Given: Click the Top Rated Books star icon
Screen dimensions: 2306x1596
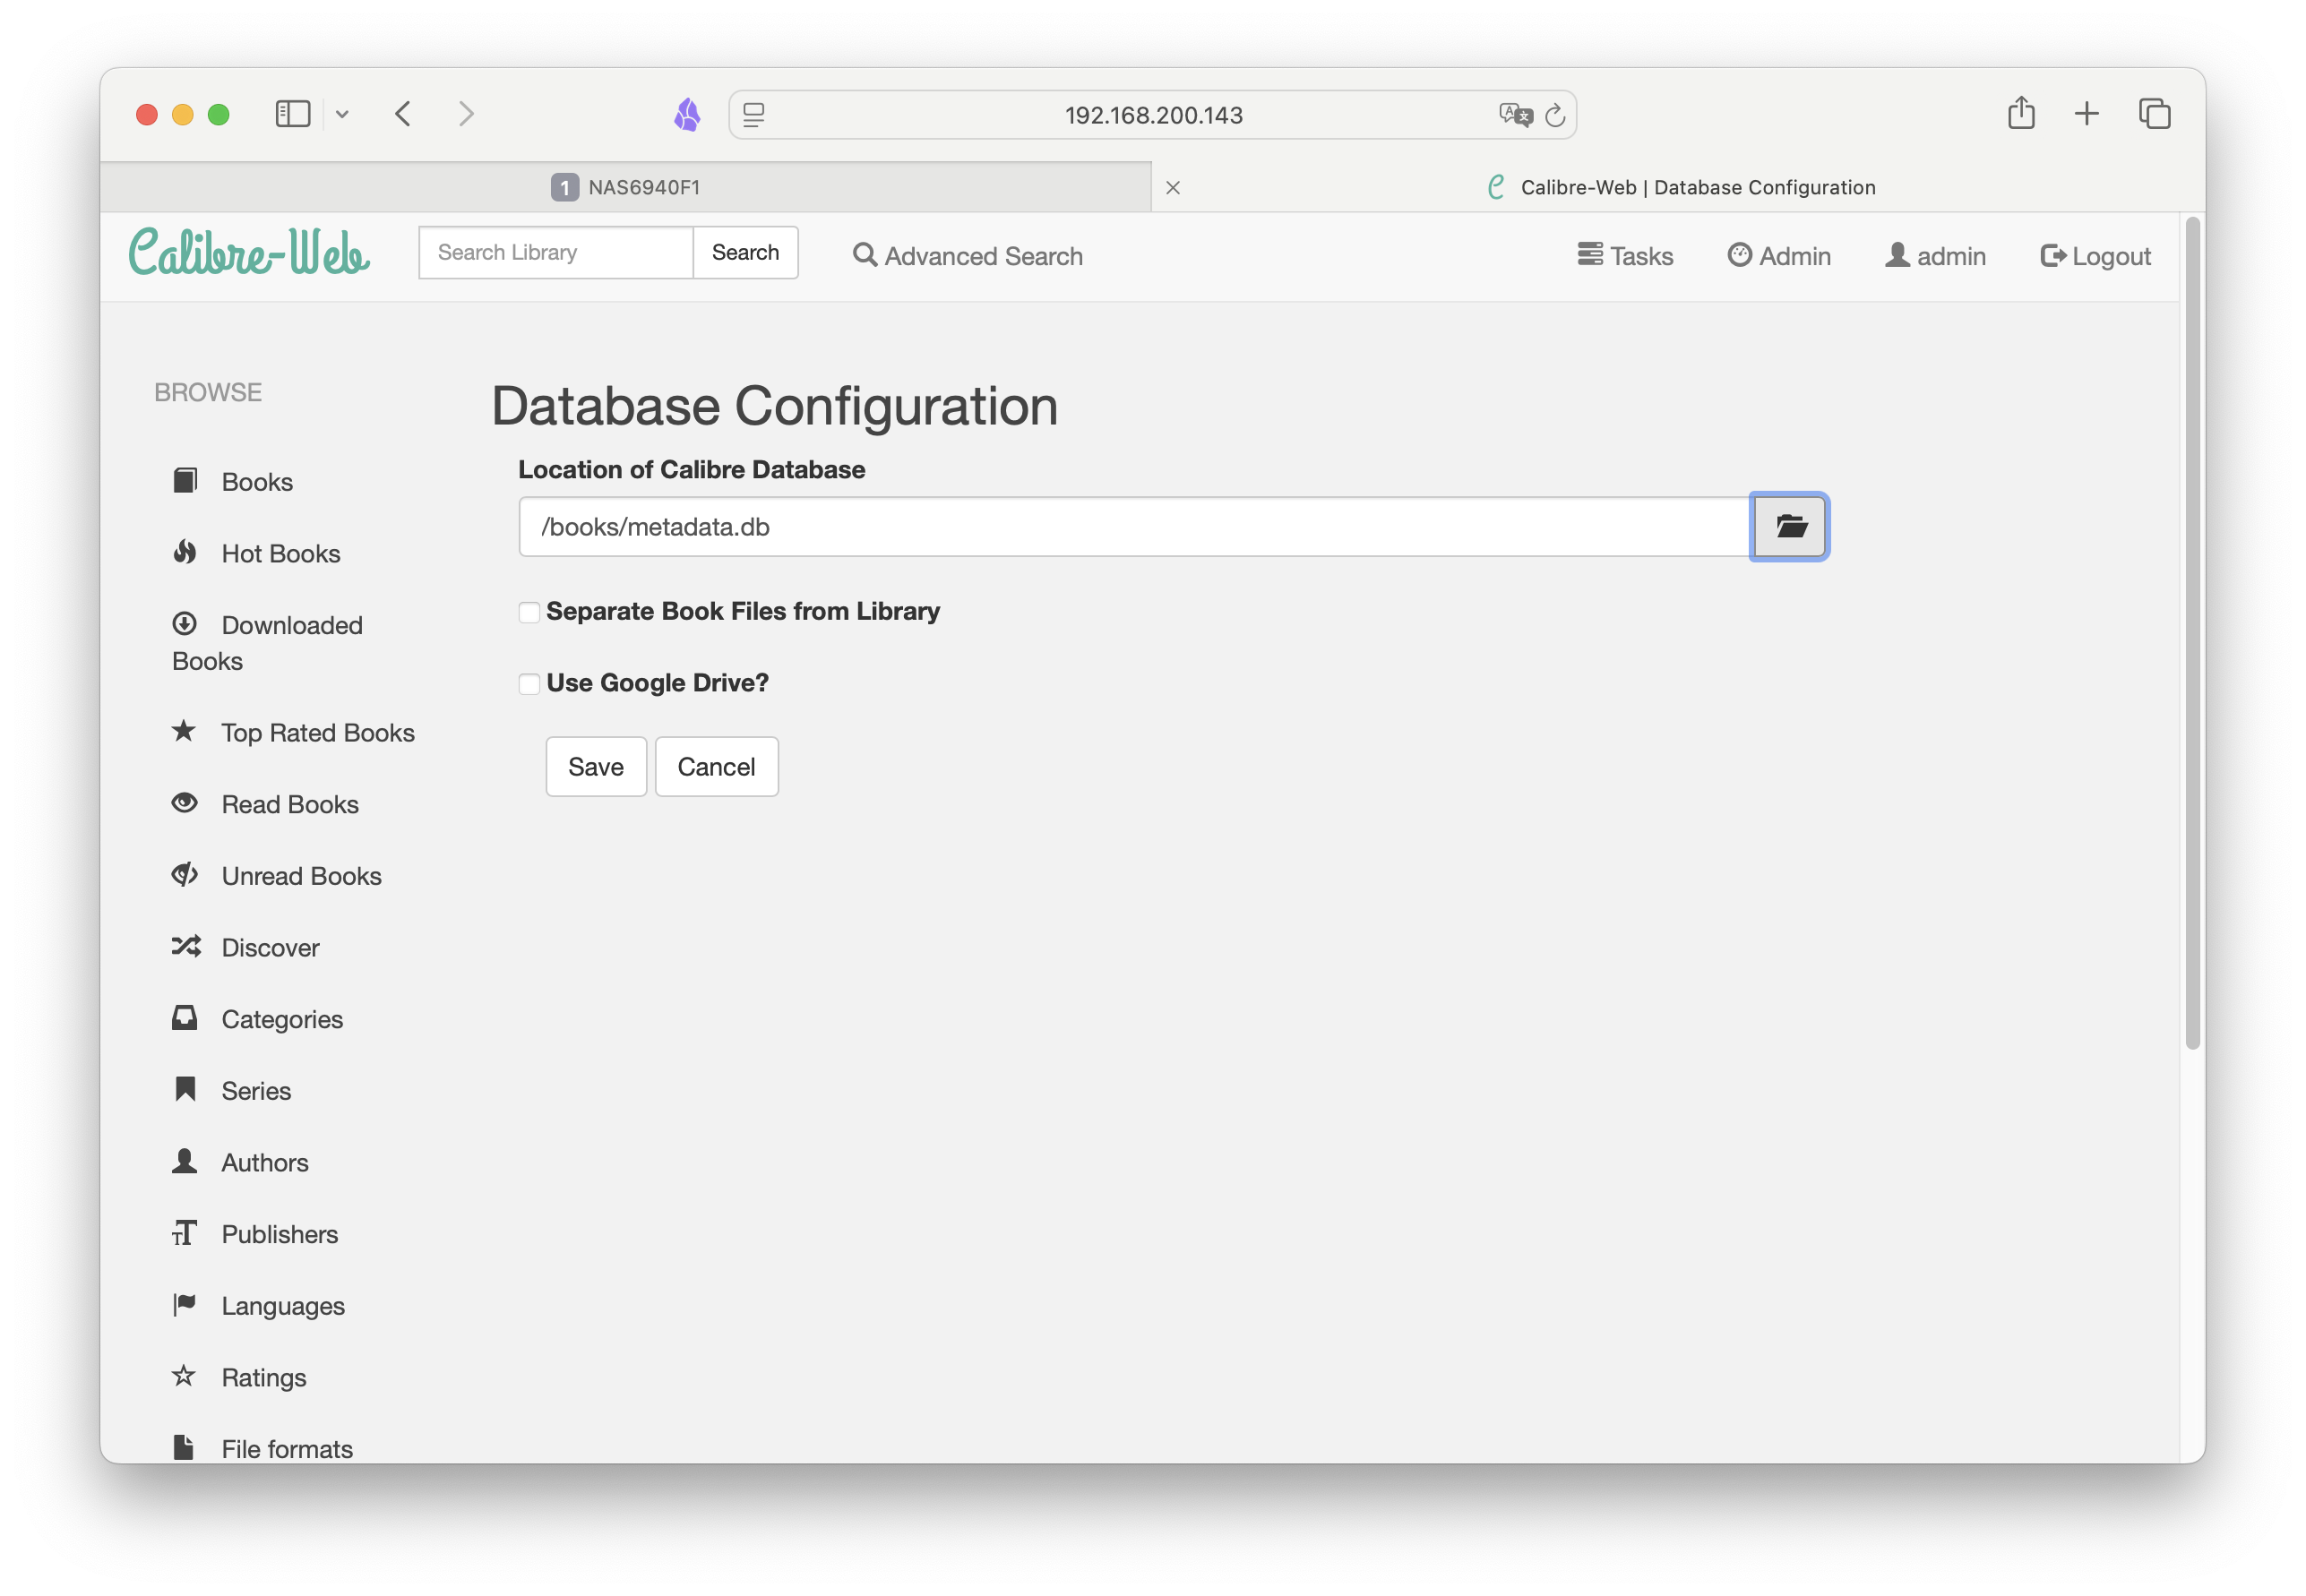Looking at the screenshot, I should click(x=184, y=731).
